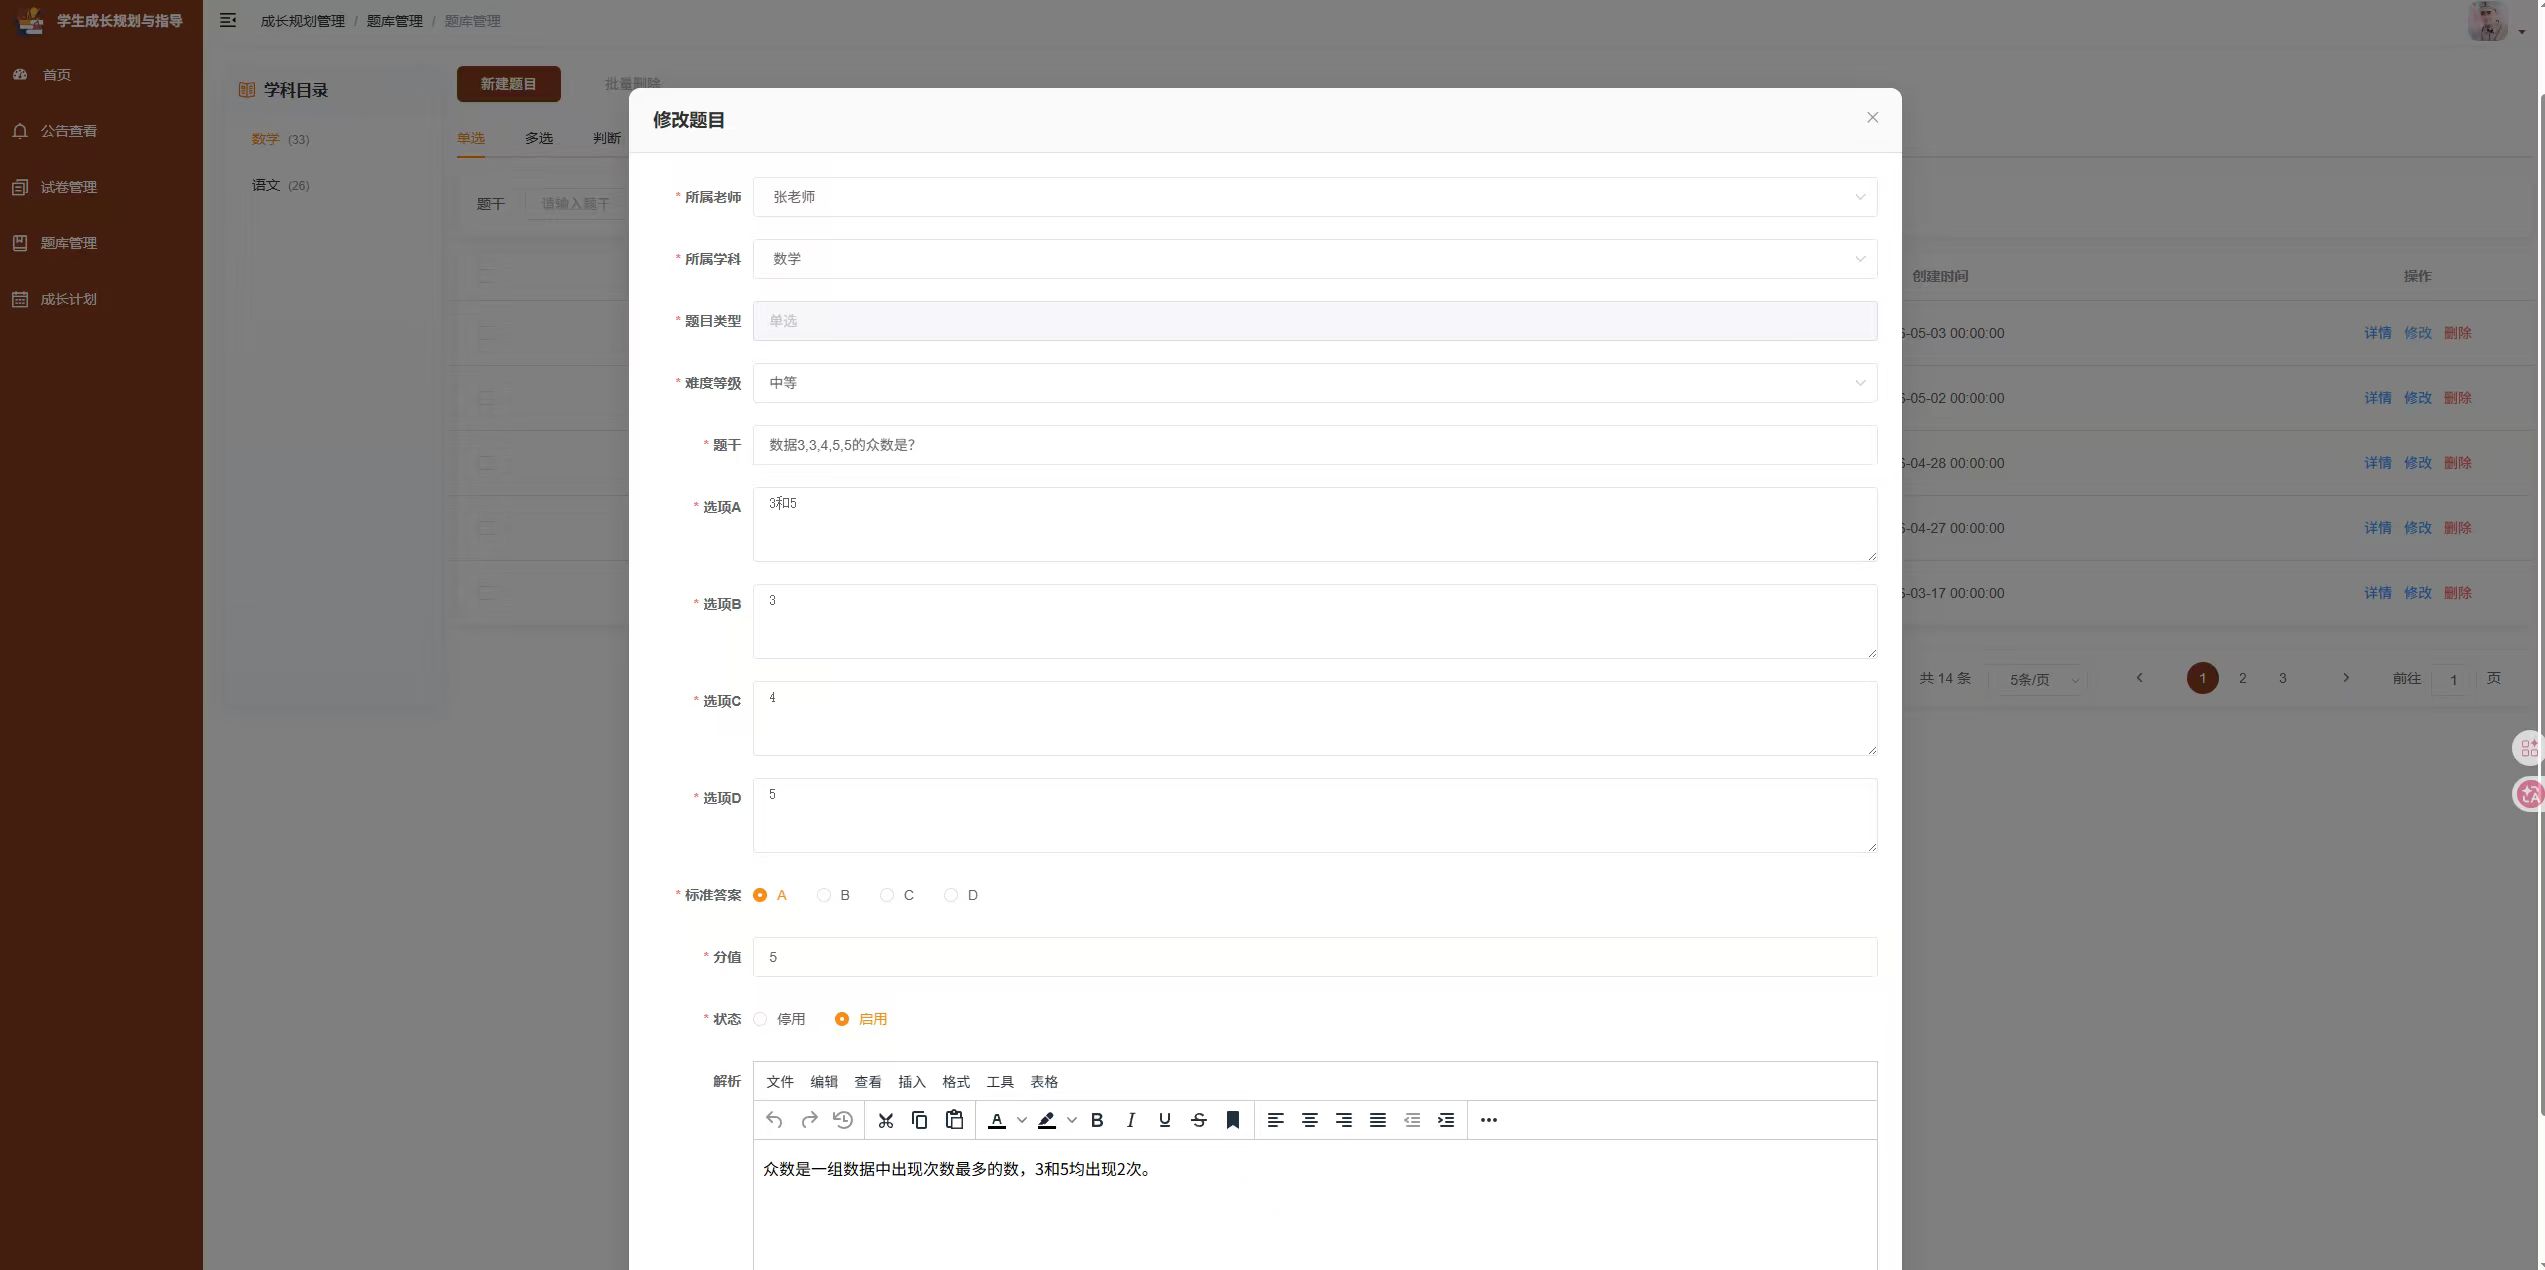Go to next page arrow
Viewport: 2545px width, 1270px height.
(x=2346, y=678)
